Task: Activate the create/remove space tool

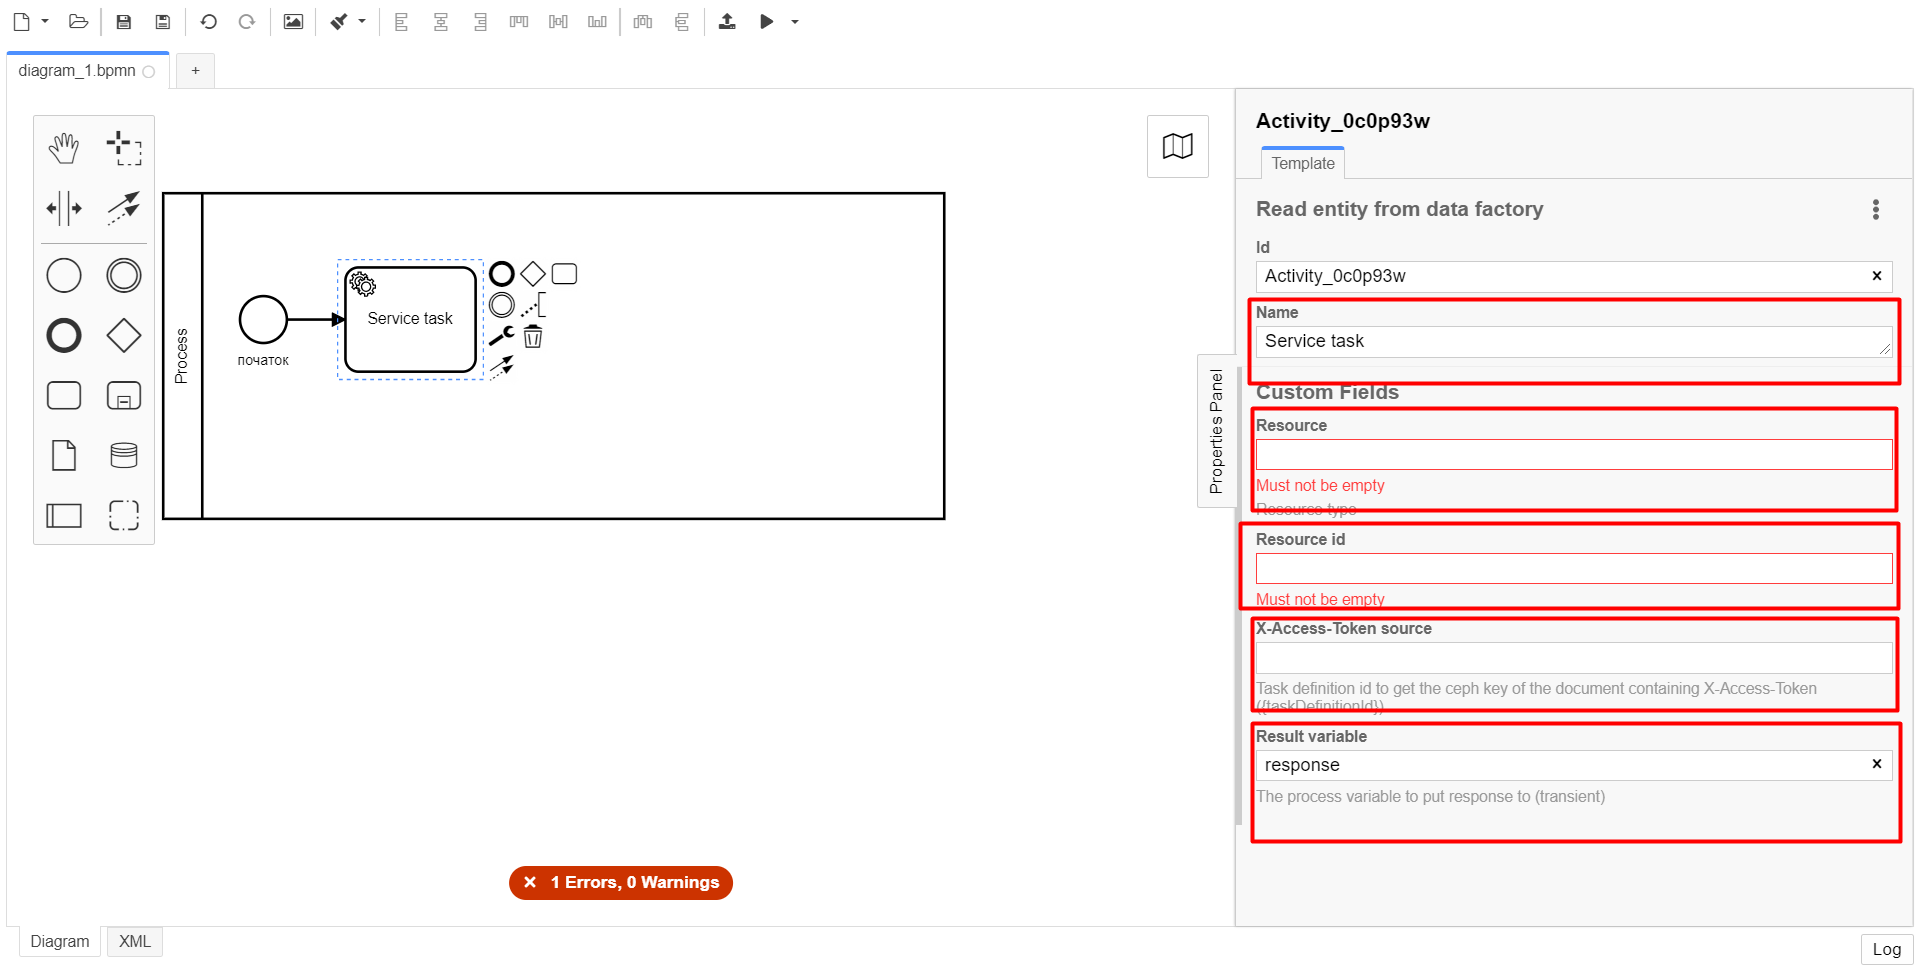Action: [64, 208]
